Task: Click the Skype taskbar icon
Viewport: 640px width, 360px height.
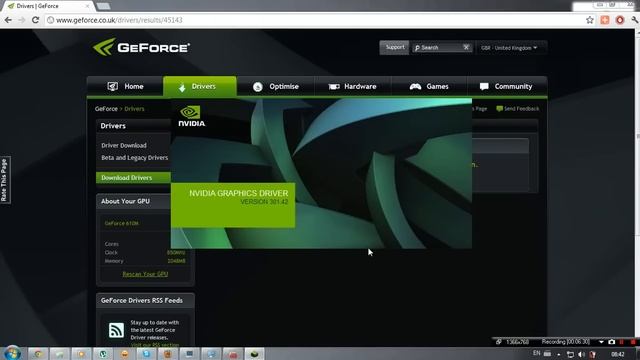Action: pyautogui.click(x=146, y=354)
